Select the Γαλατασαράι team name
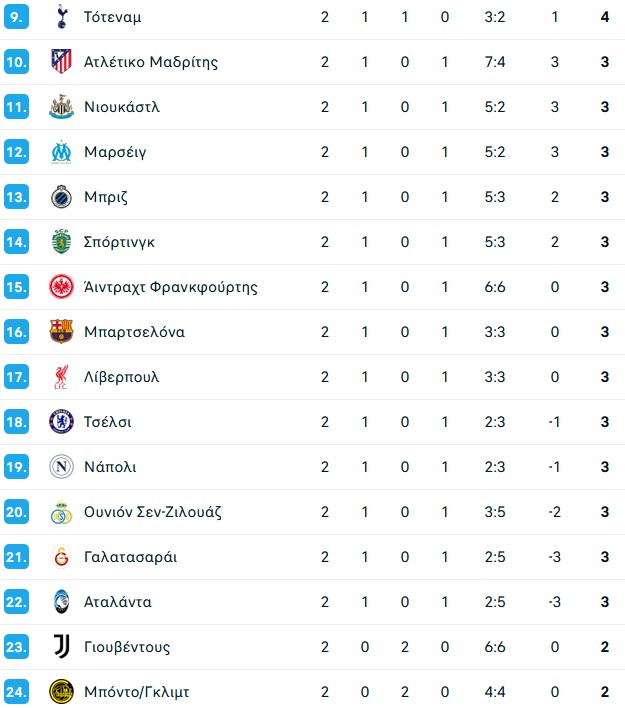The image size is (625, 708). pos(130,557)
